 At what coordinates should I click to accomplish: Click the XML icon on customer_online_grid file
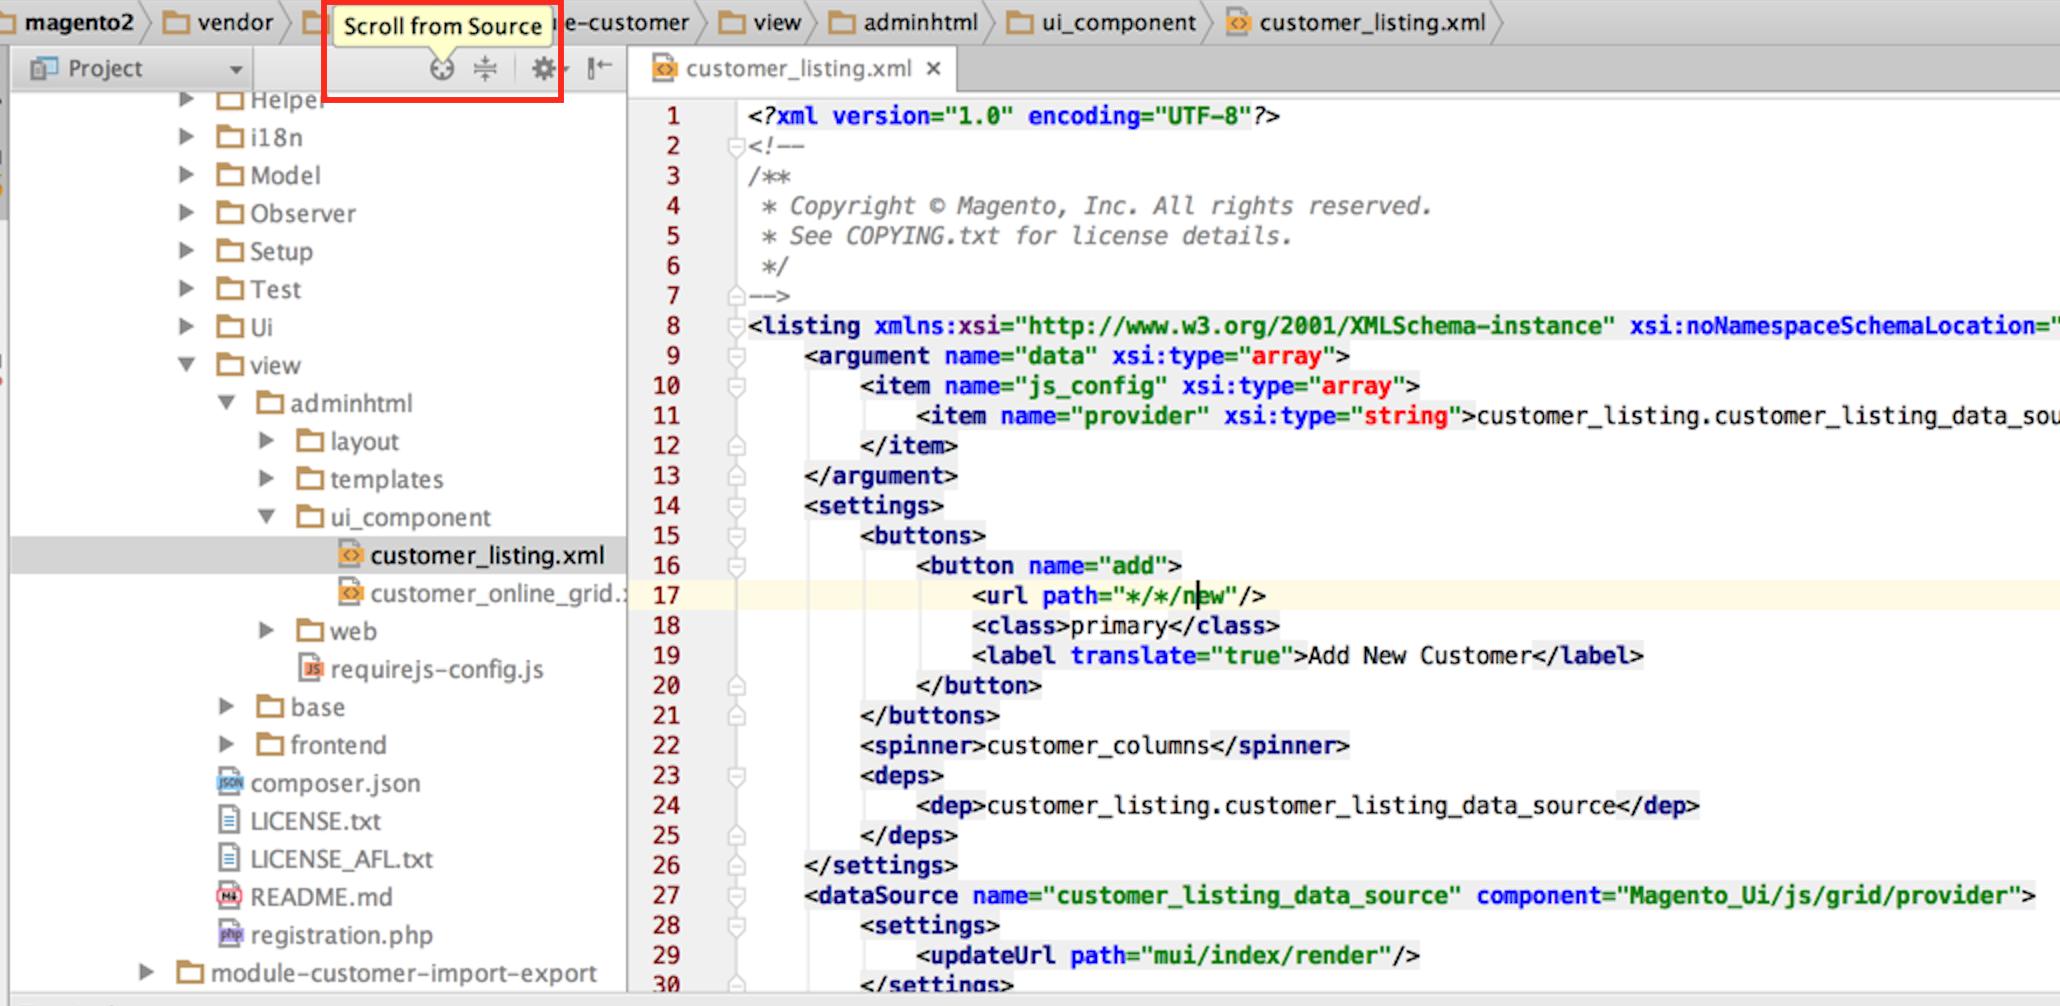coord(349,593)
